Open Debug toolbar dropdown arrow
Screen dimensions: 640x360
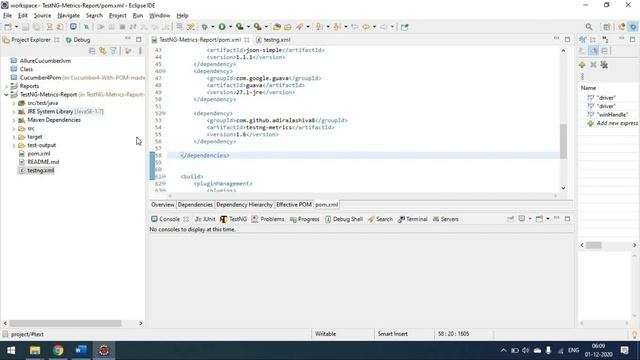pos(213,27)
